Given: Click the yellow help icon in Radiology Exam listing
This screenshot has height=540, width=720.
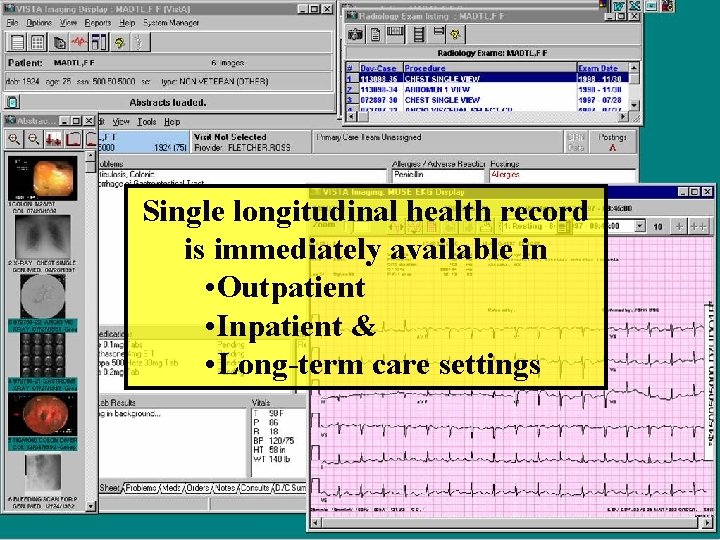Looking at the screenshot, I should pos(456,34).
